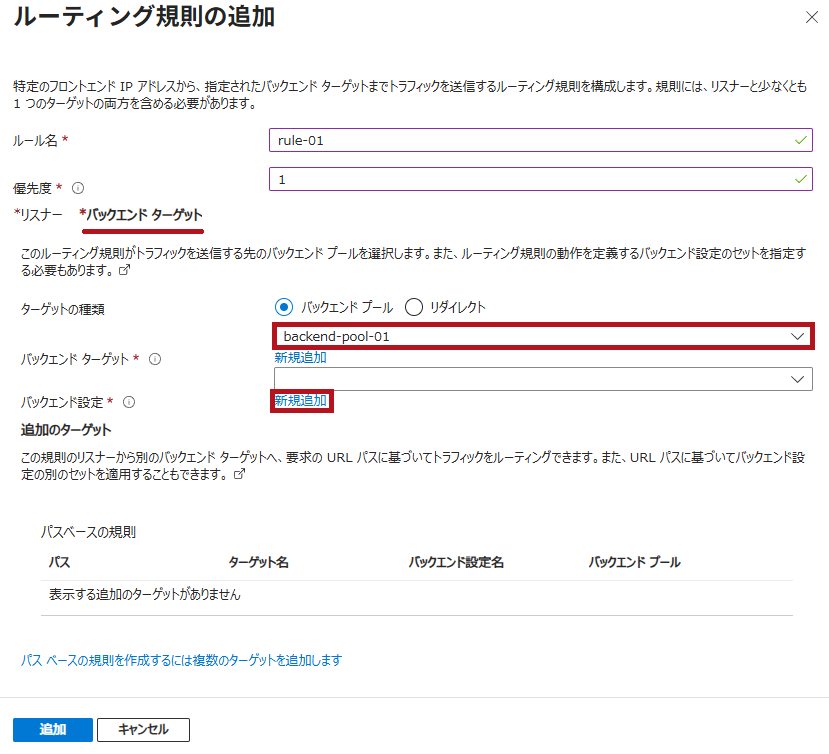Click the キャンセル button

[x=143, y=730]
